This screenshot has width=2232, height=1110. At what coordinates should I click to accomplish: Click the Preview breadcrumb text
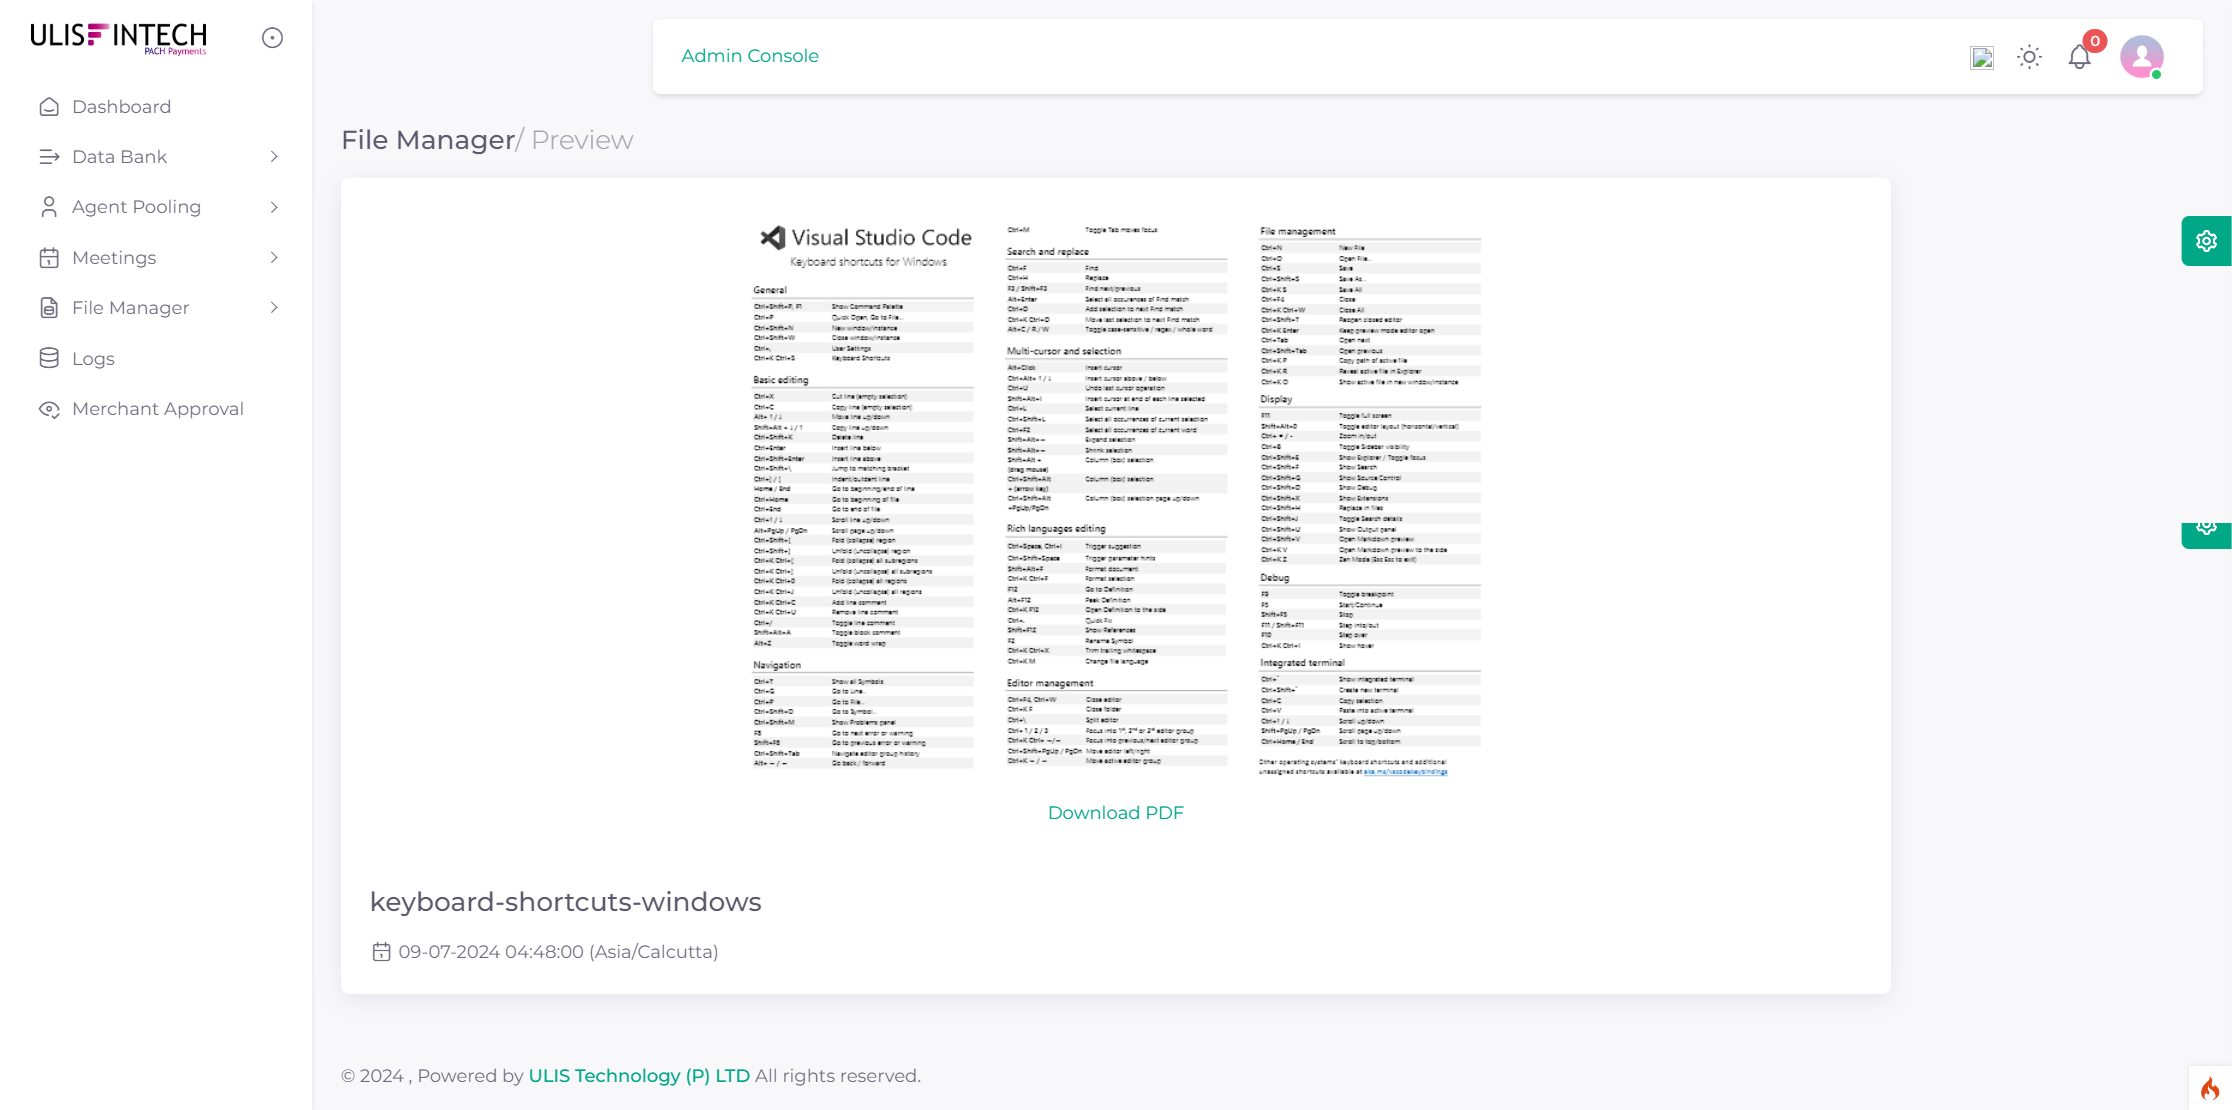[x=582, y=140]
